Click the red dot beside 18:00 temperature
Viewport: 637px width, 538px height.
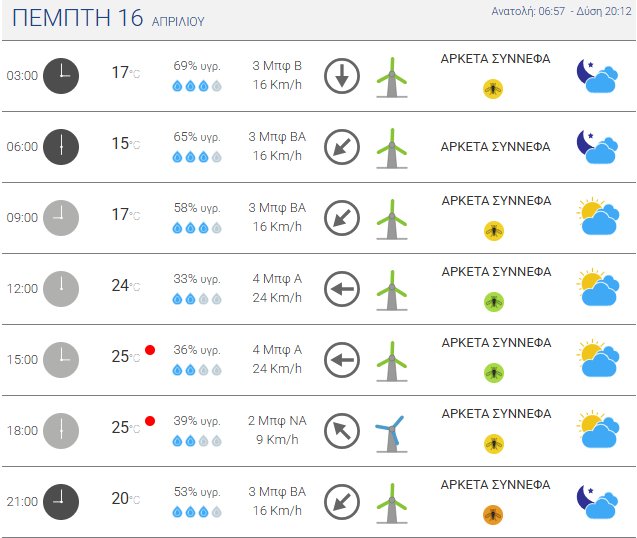pos(150,421)
